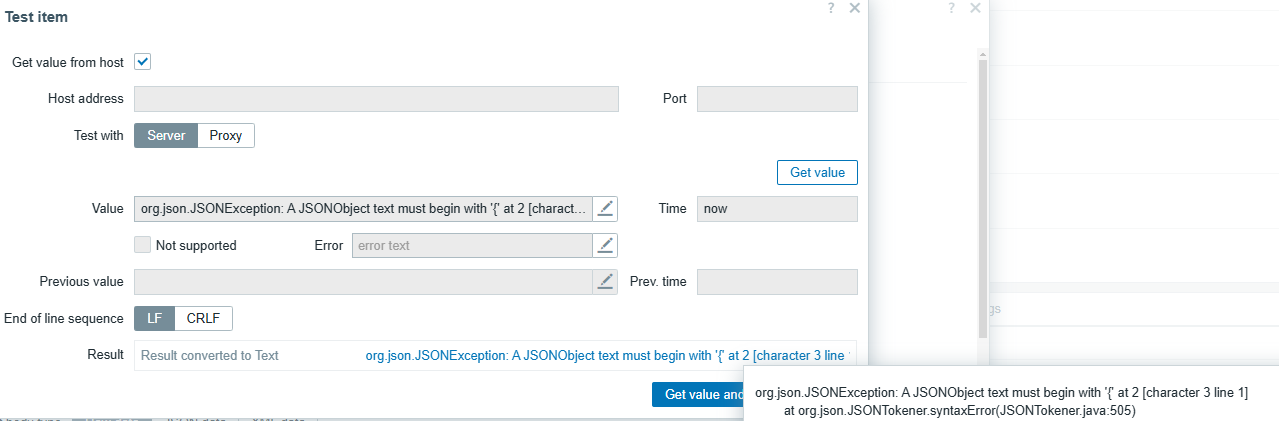1279x421 pixels.
Task: Select Server in Test with toggle
Action: 166,135
